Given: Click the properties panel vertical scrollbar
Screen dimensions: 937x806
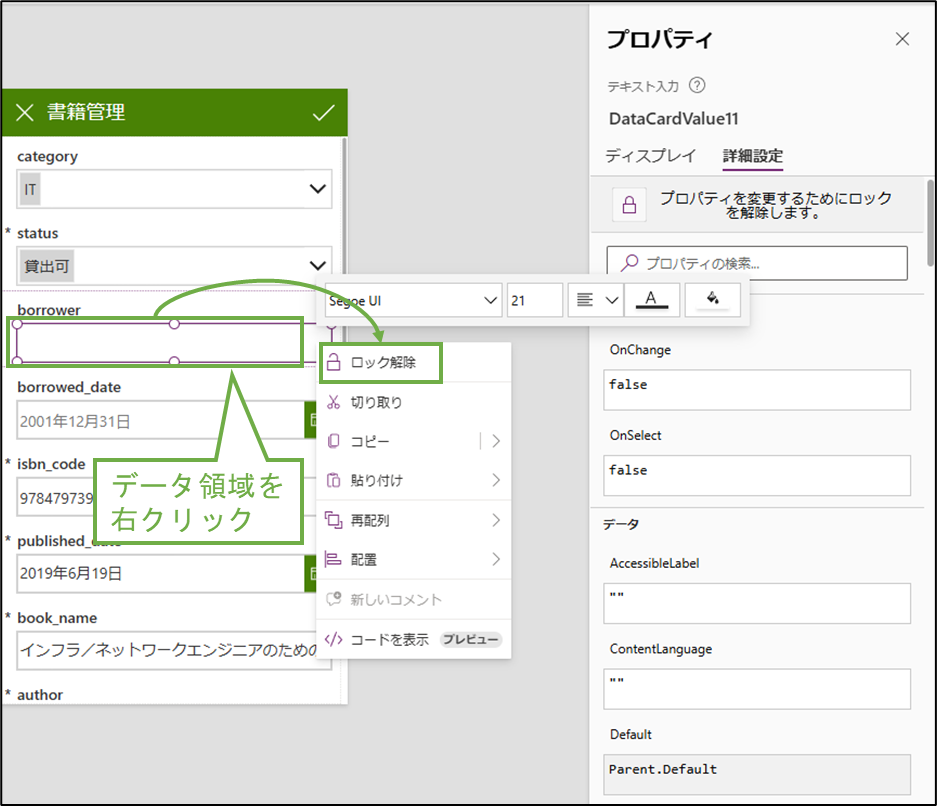Looking at the screenshot, I should (x=930, y=222).
